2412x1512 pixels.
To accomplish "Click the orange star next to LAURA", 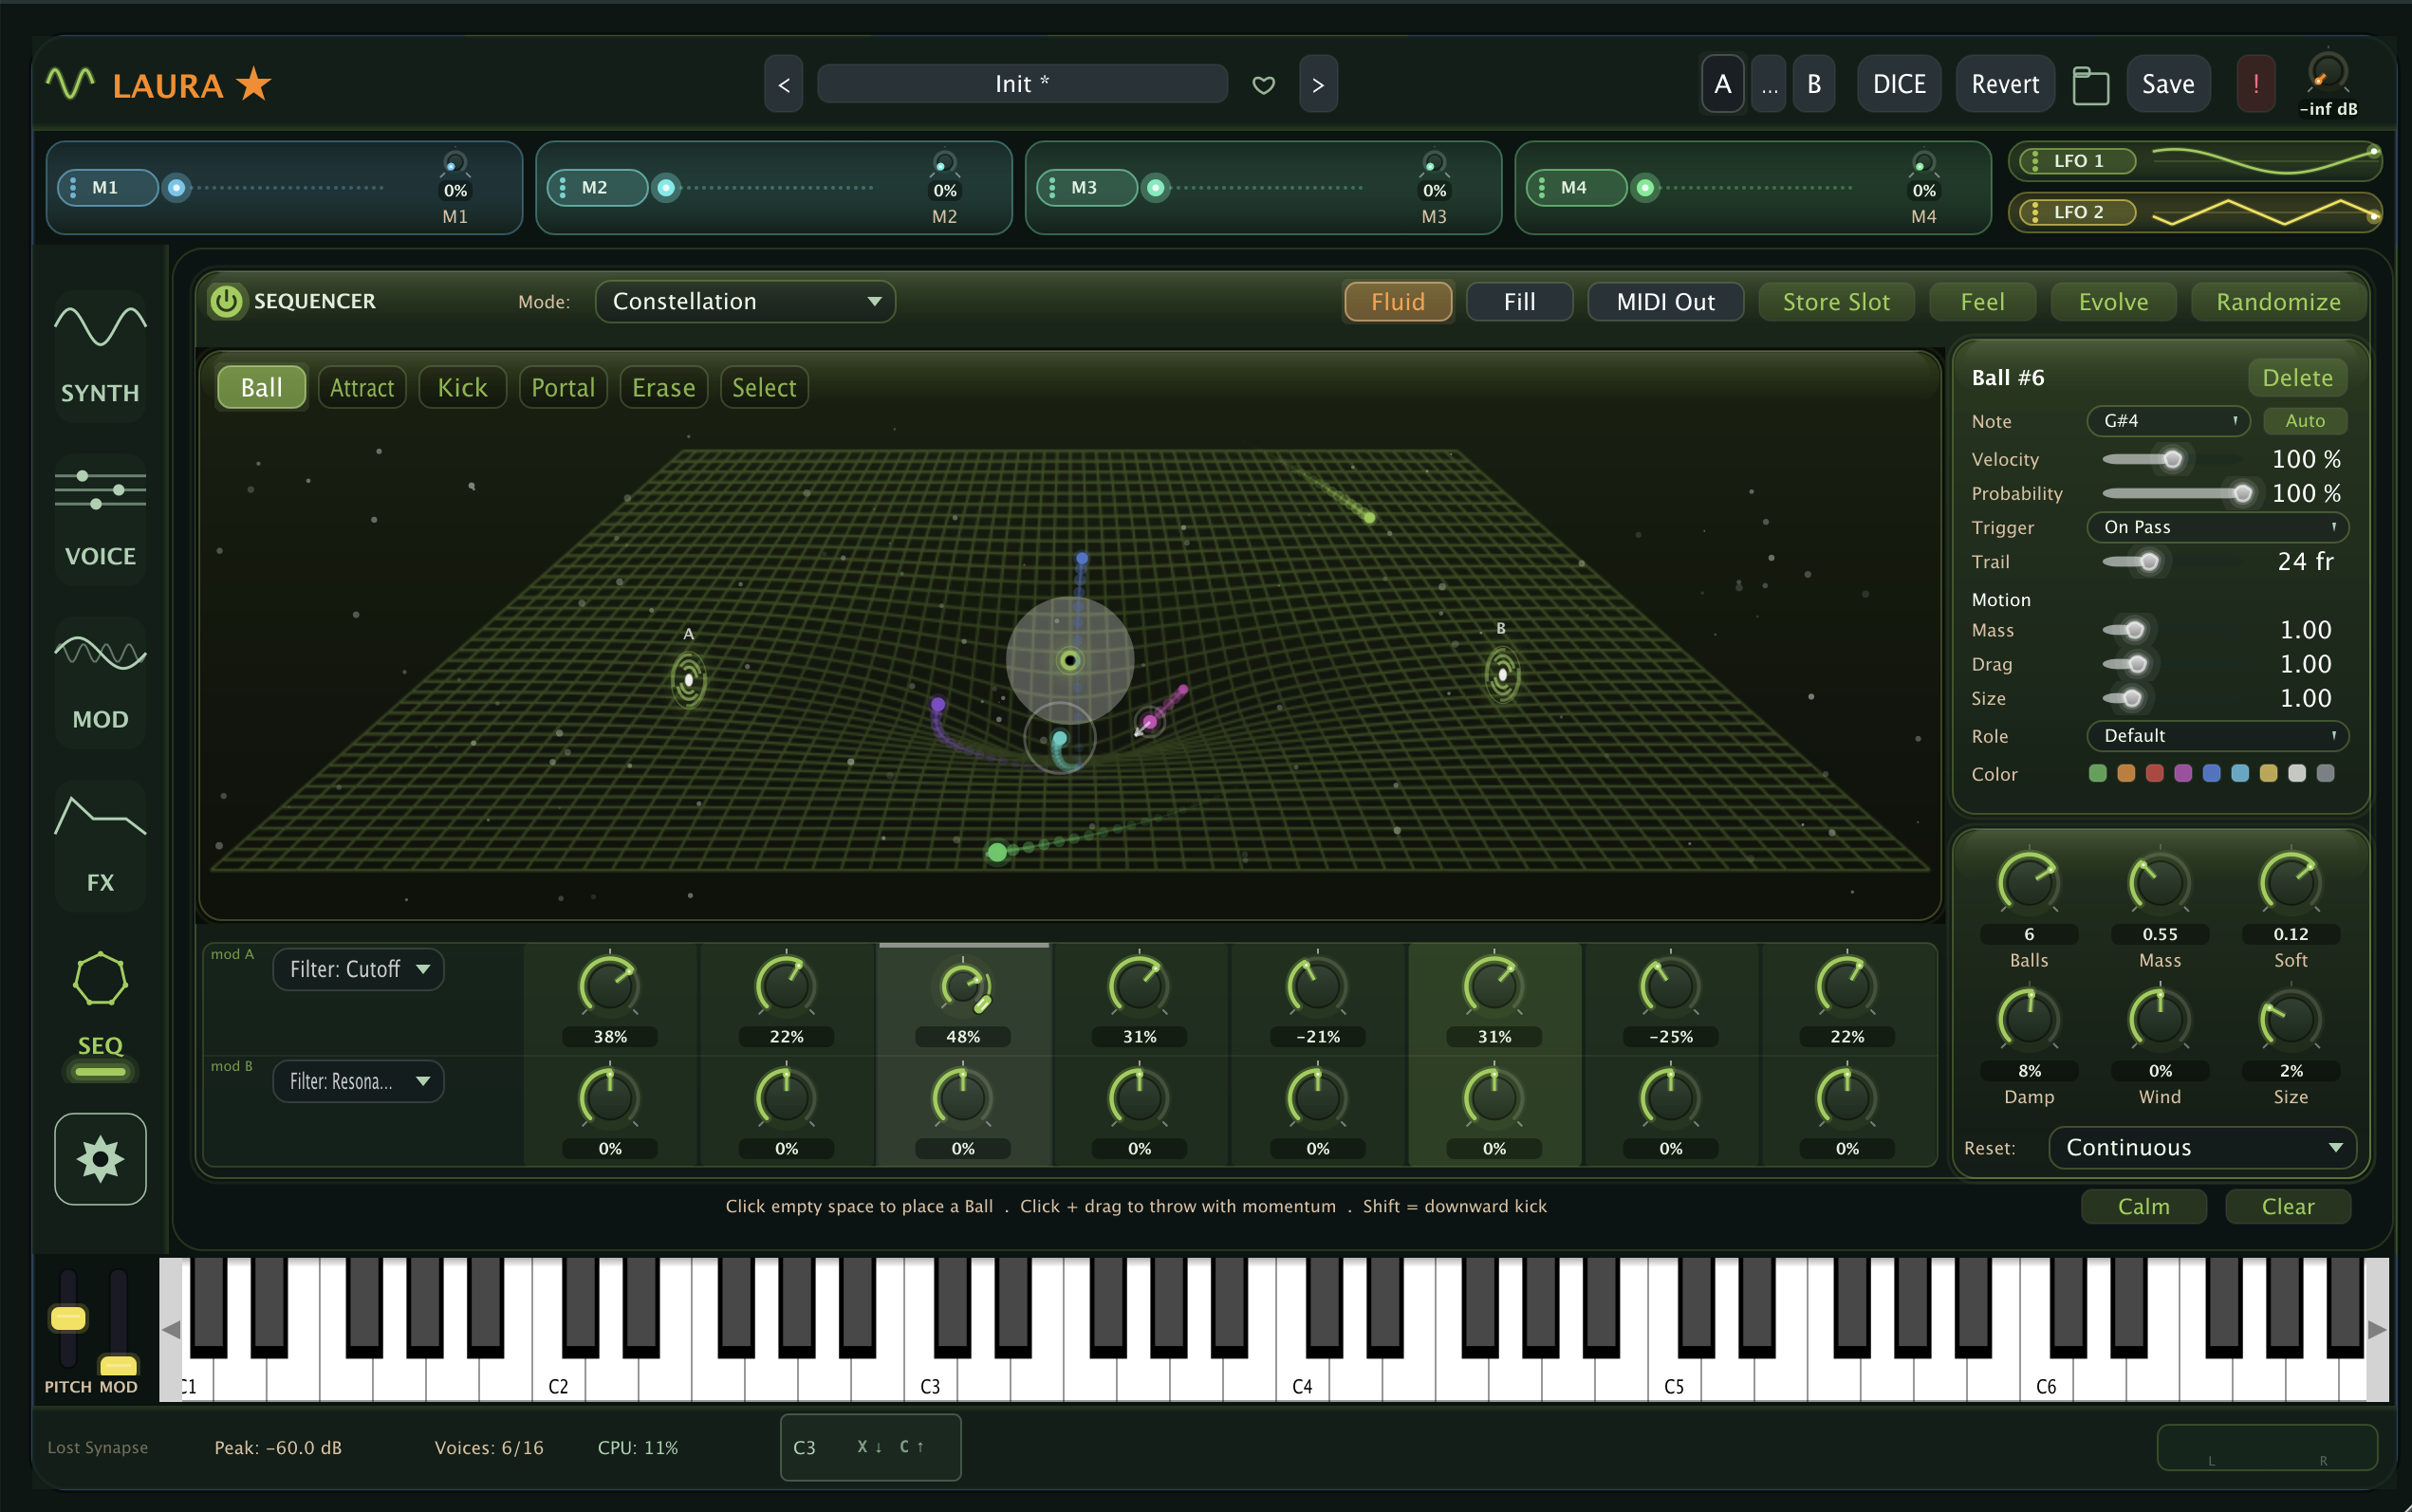I will click(x=254, y=83).
